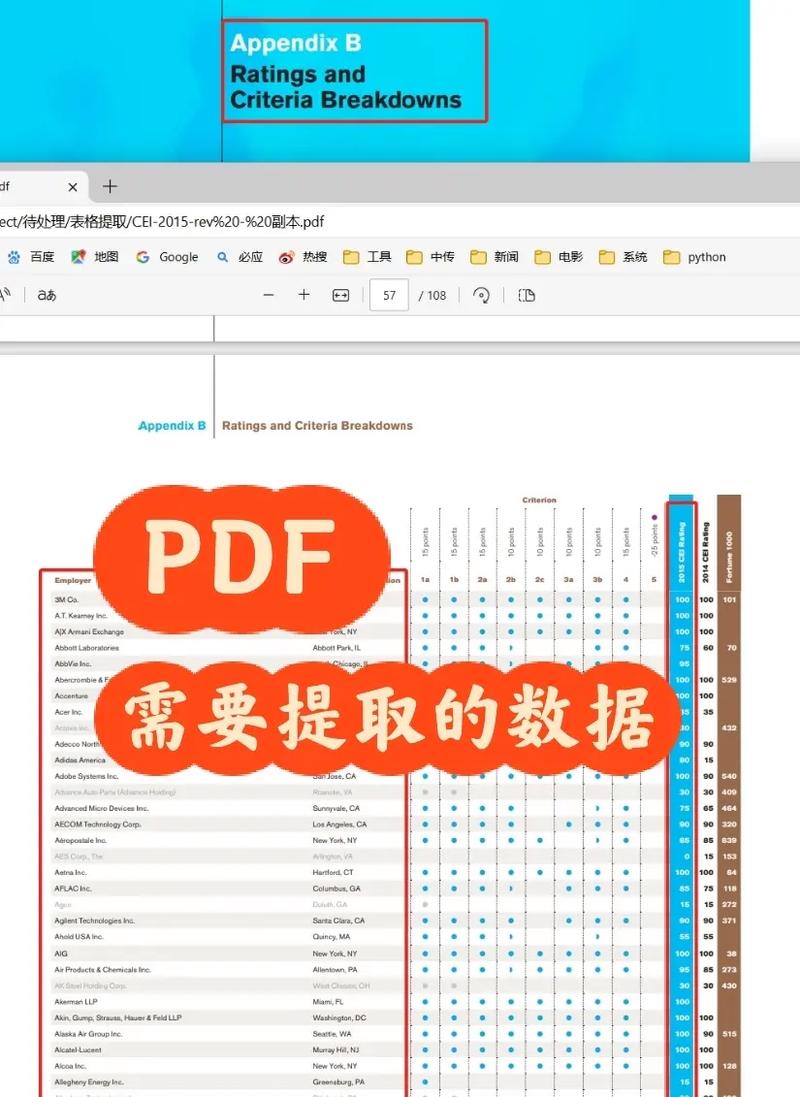Click the 'Criterion' heading above the table
This screenshot has height=1097, width=800.
pyautogui.click(x=539, y=500)
